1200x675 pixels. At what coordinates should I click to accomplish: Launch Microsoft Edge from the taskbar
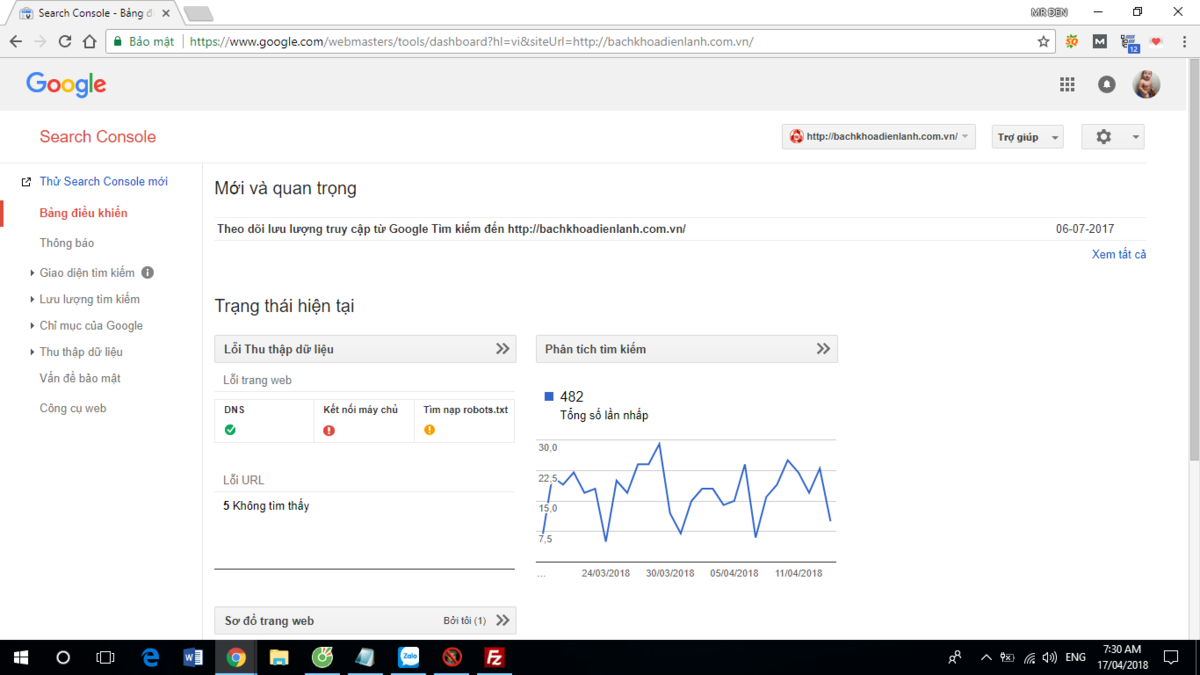(x=150, y=657)
